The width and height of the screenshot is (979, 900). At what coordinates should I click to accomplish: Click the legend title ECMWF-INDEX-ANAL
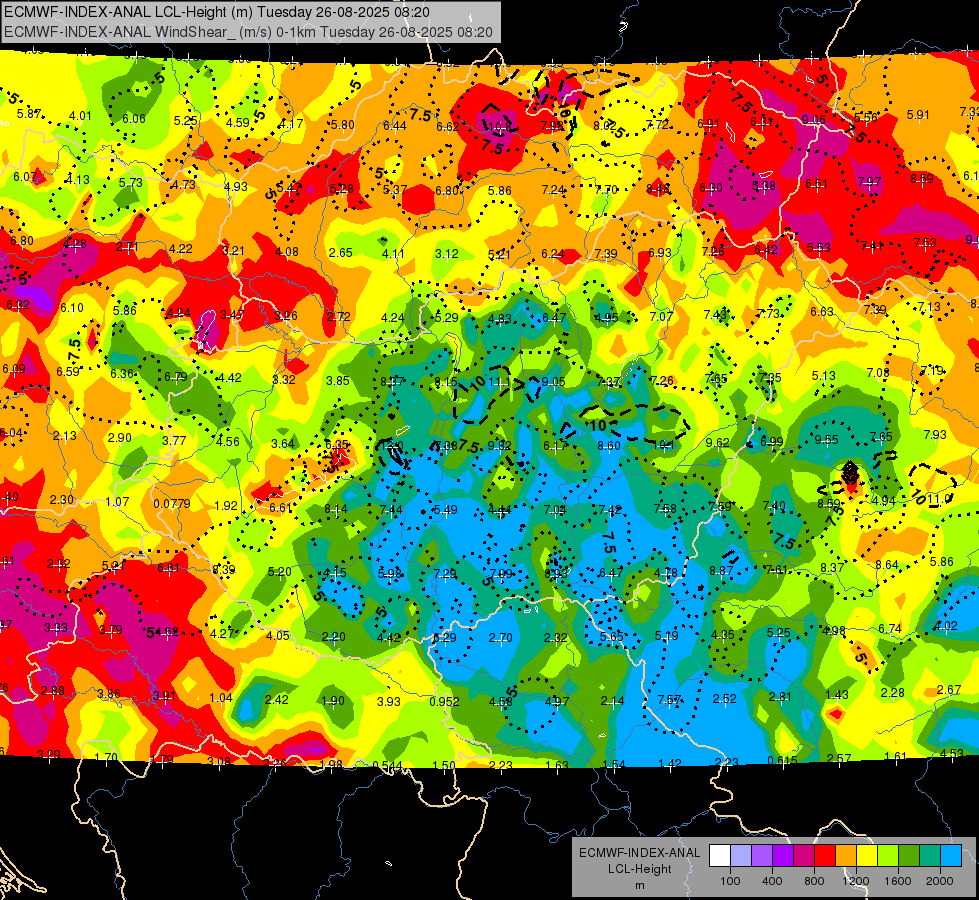click(639, 853)
